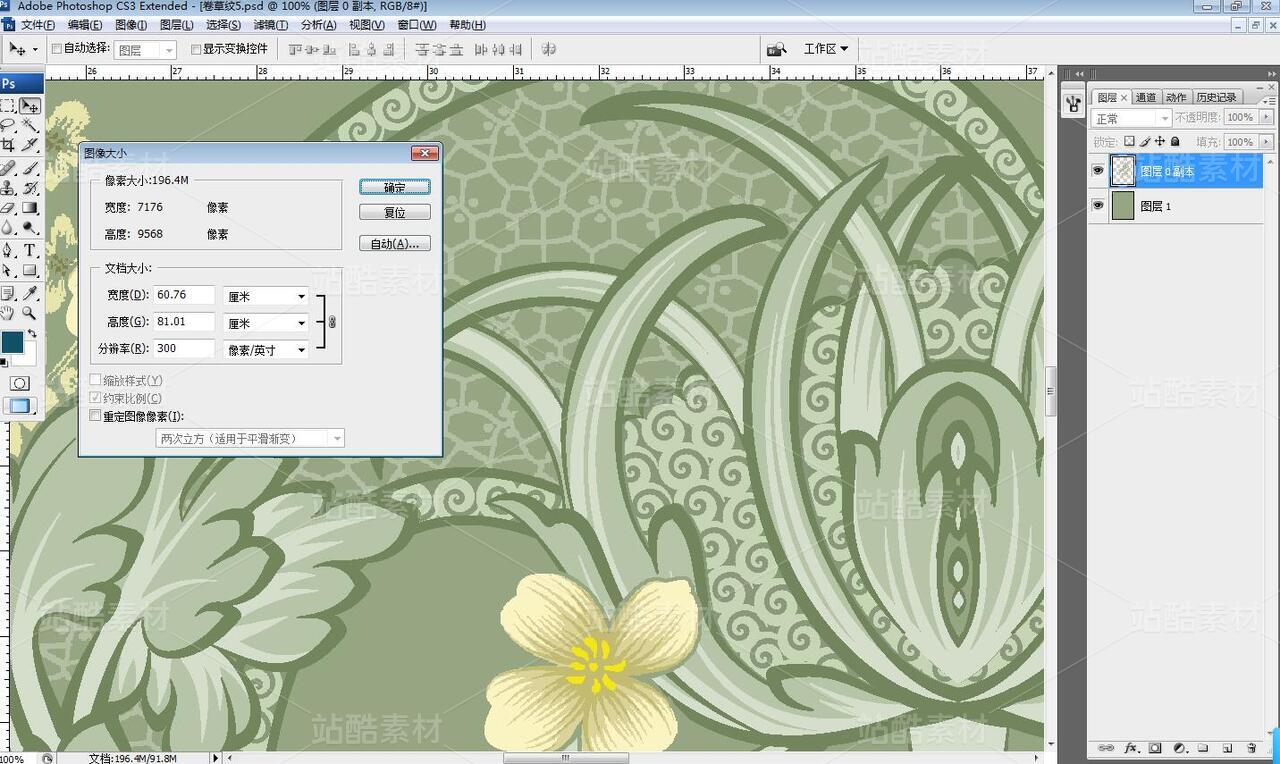Select the Hand tool

(8, 313)
